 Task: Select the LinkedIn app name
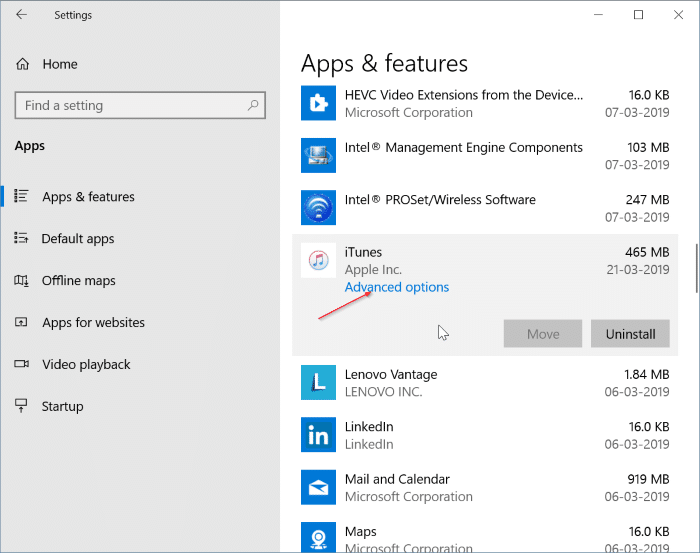click(x=369, y=427)
